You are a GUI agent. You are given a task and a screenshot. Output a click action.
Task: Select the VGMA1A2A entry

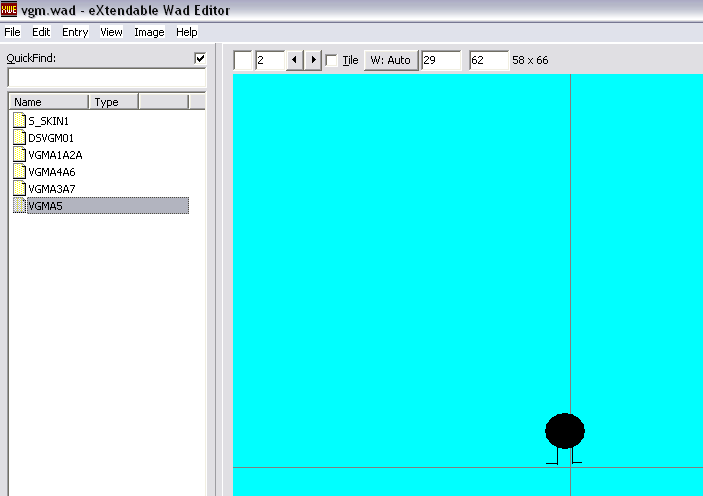(x=55, y=155)
